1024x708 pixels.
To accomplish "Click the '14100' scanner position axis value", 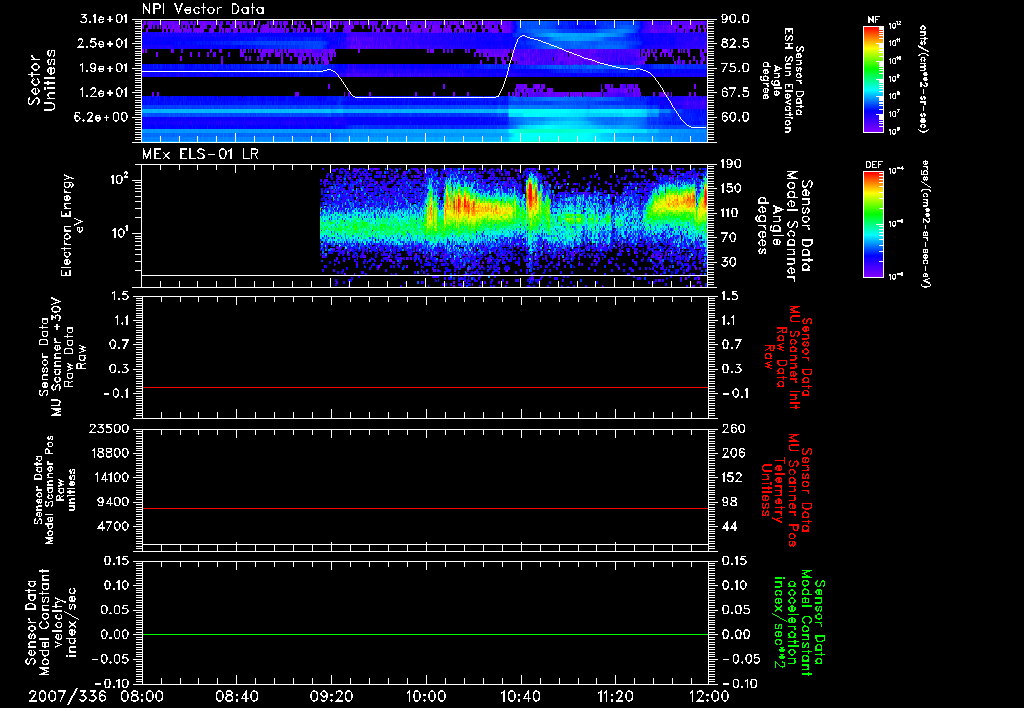I will pos(110,477).
